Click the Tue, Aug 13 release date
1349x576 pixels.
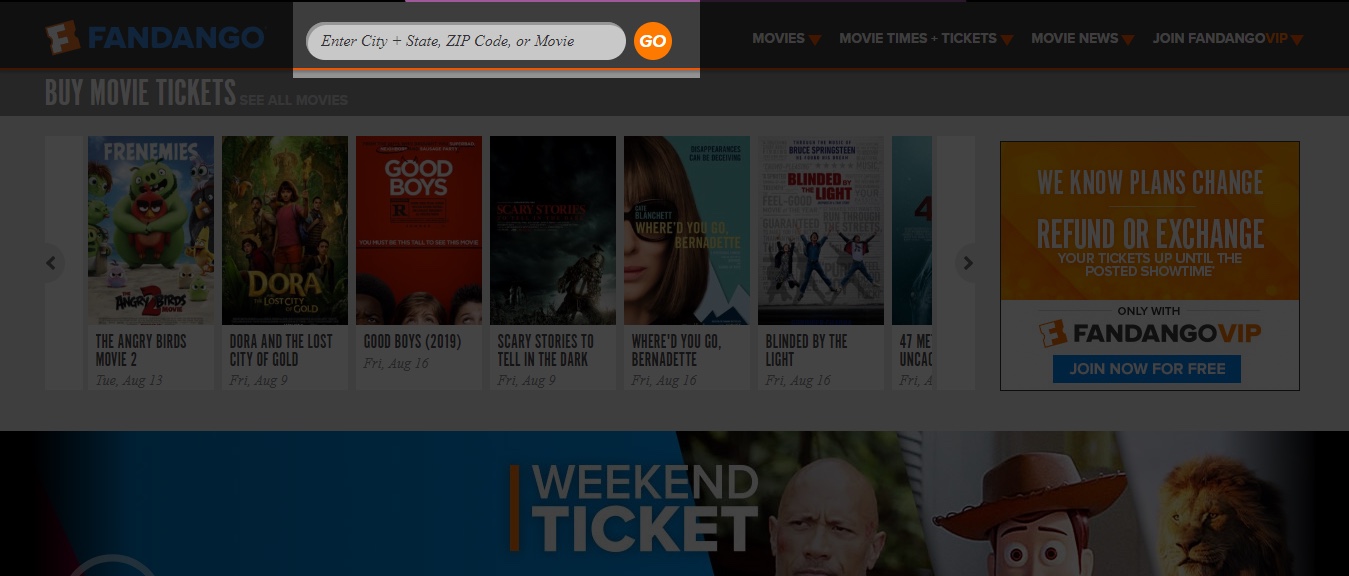pos(129,381)
